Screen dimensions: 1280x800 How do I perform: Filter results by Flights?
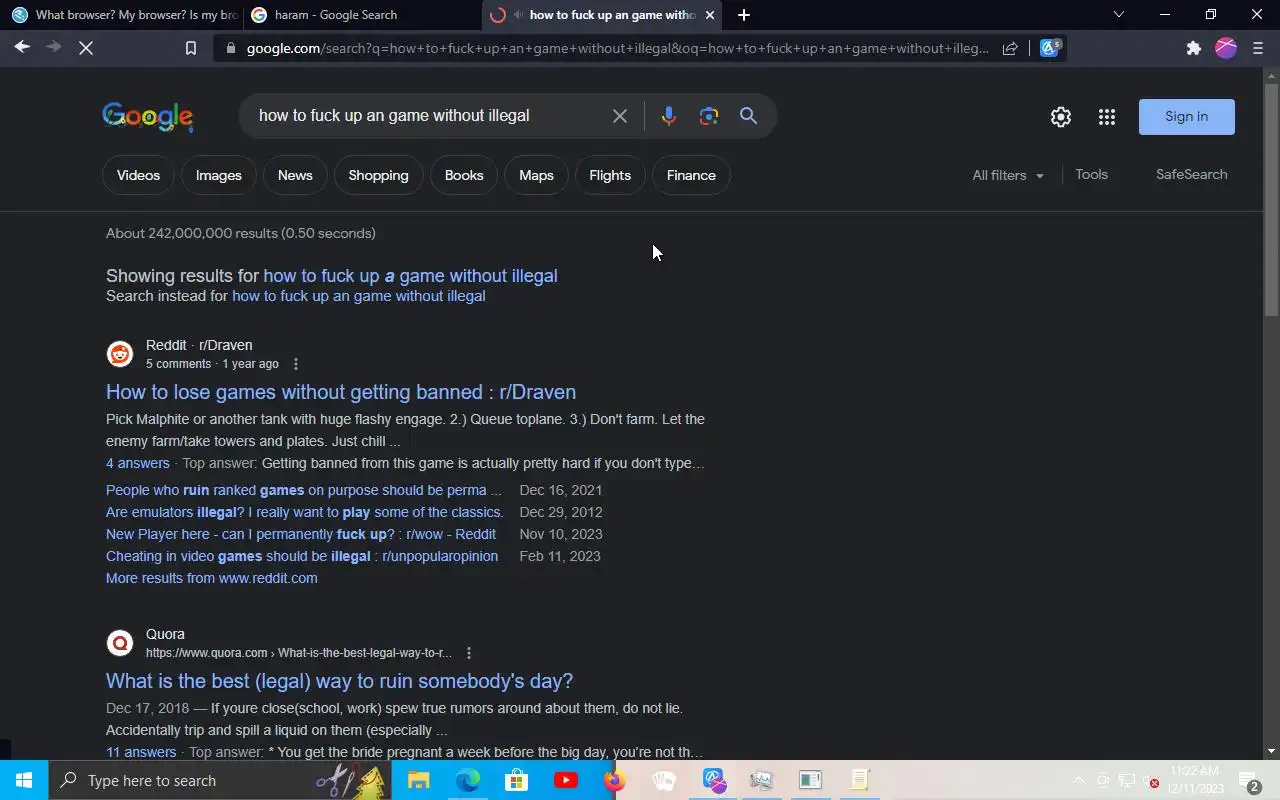[x=610, y=175]
